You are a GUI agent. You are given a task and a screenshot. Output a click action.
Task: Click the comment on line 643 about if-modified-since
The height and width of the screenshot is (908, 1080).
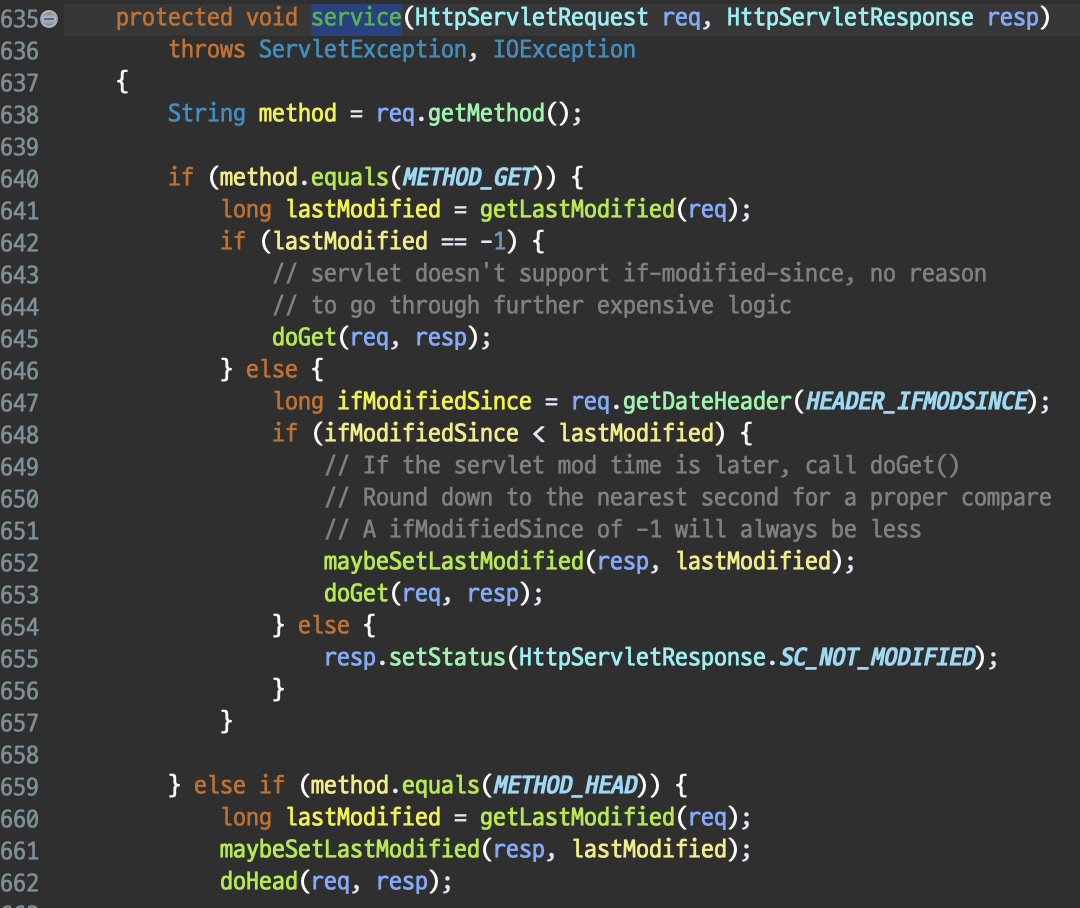629,274
